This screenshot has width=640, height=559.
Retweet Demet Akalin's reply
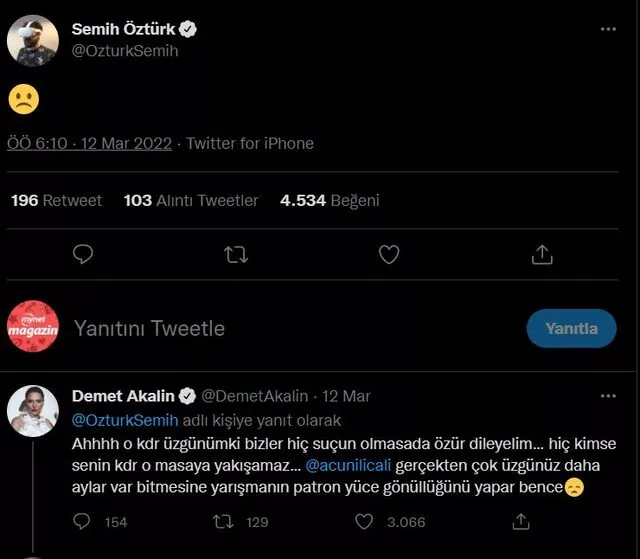pos(226,521)
